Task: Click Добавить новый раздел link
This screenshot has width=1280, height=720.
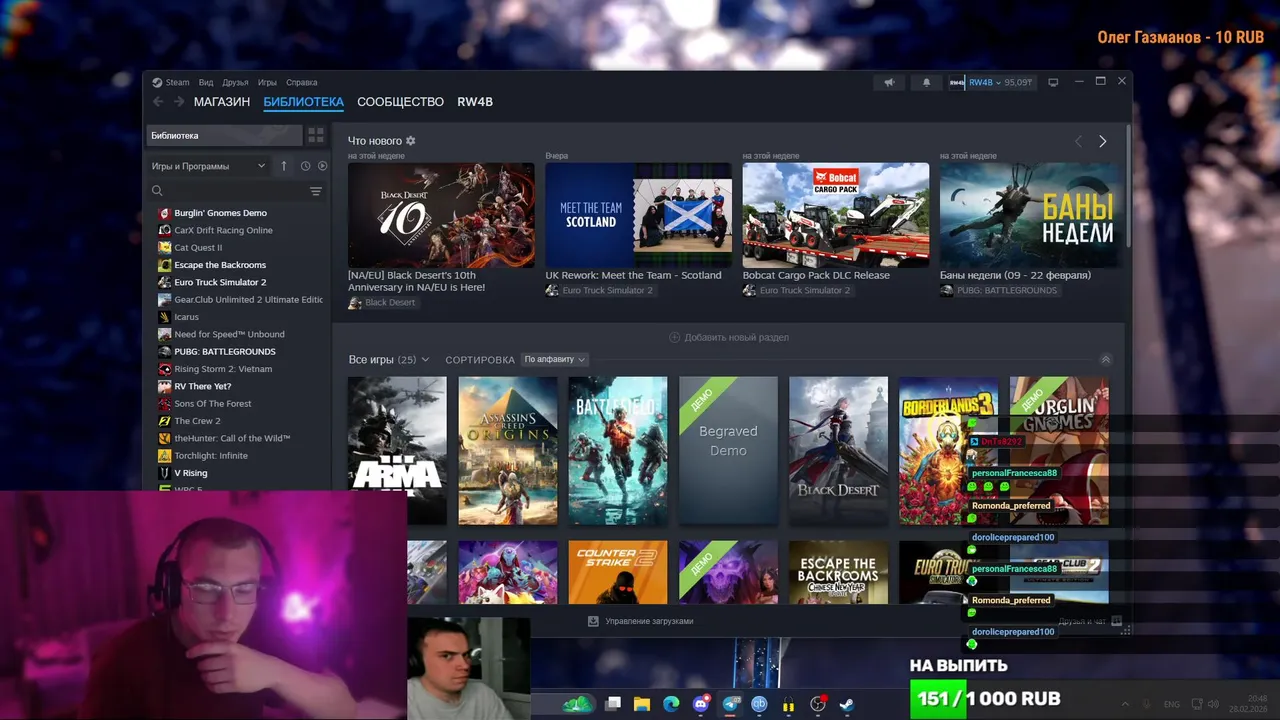Action: (x=736, y=337)
